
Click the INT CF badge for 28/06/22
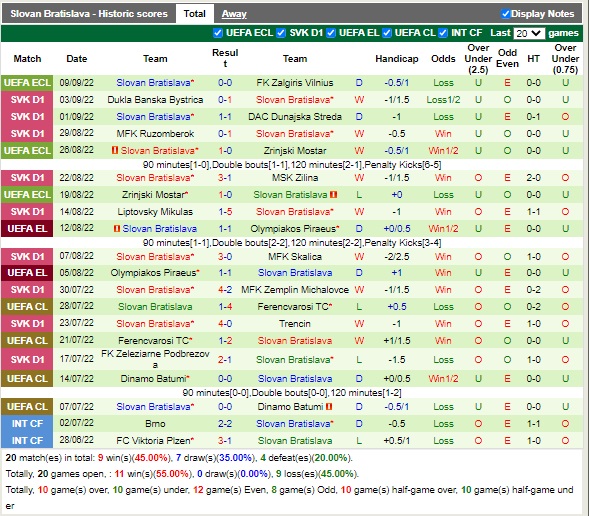(x=27, y=440)
